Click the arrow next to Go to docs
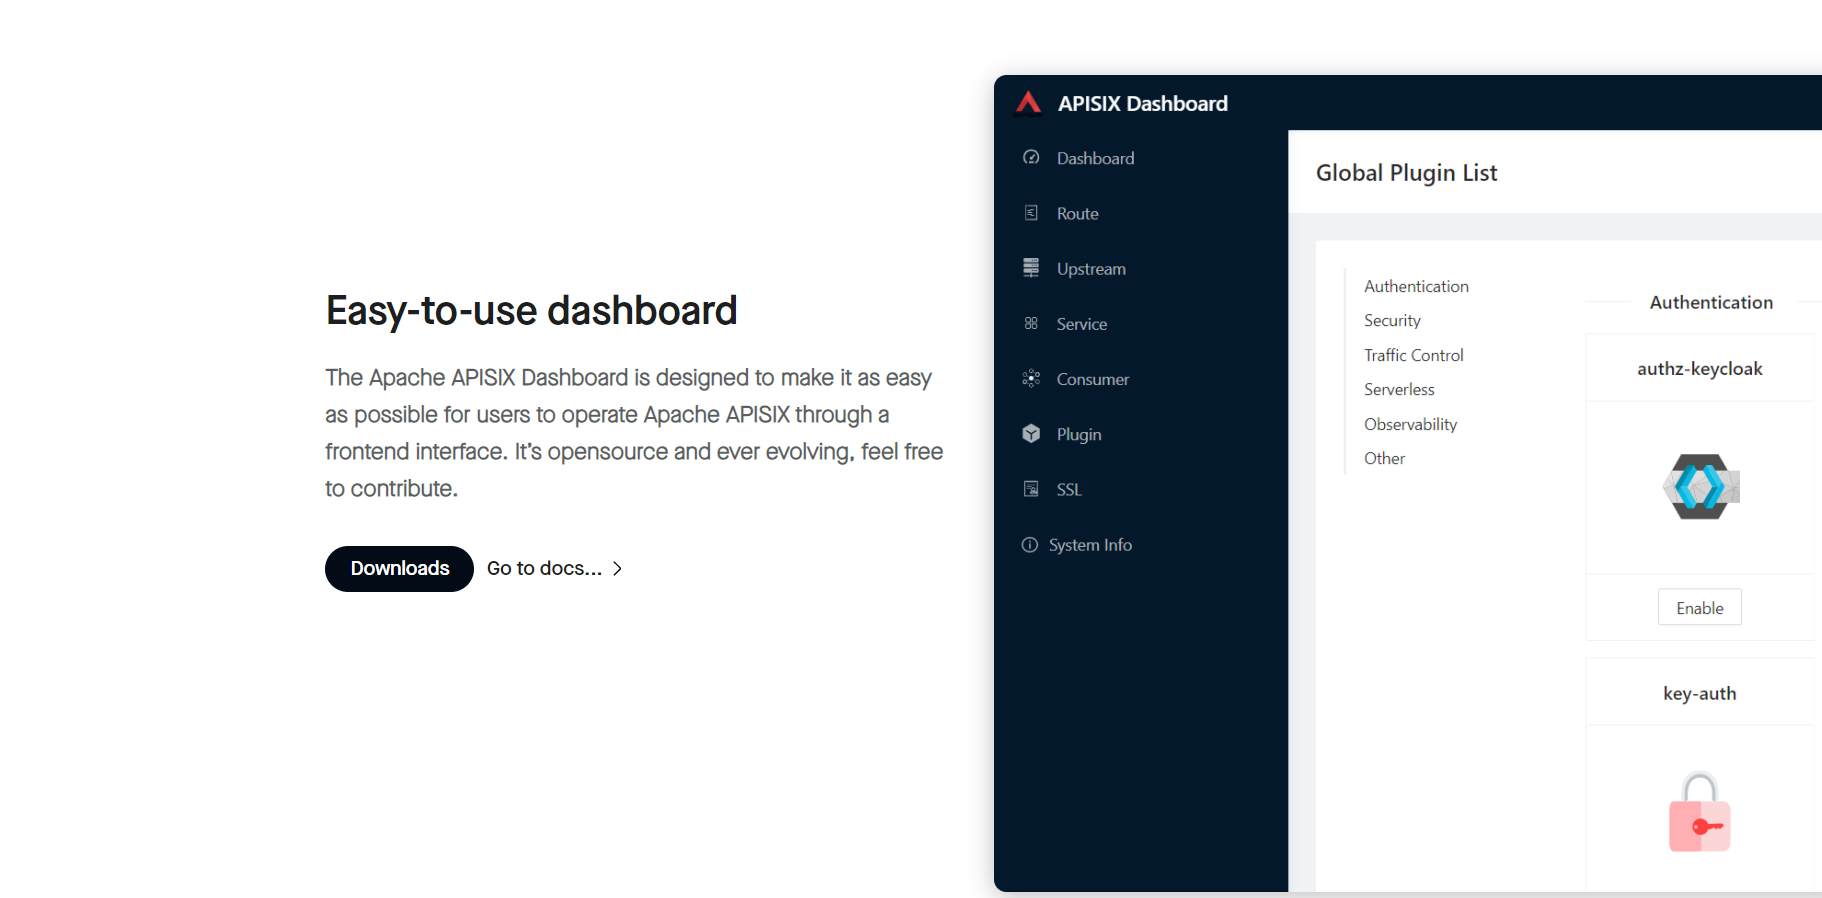This screenshot has height=898, width=1822. [x=617, y=568]
